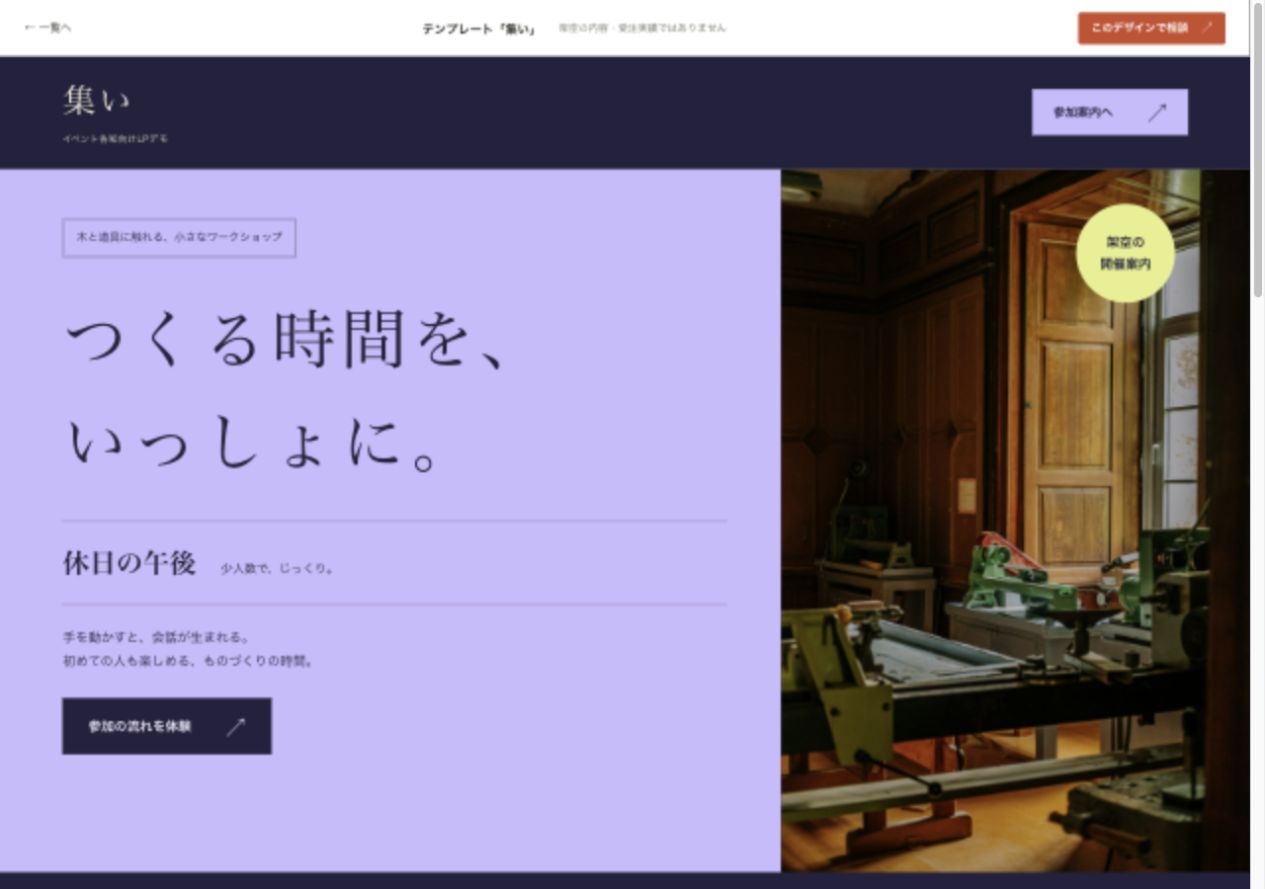Click the workshop machinery photo

[1015, 520]
